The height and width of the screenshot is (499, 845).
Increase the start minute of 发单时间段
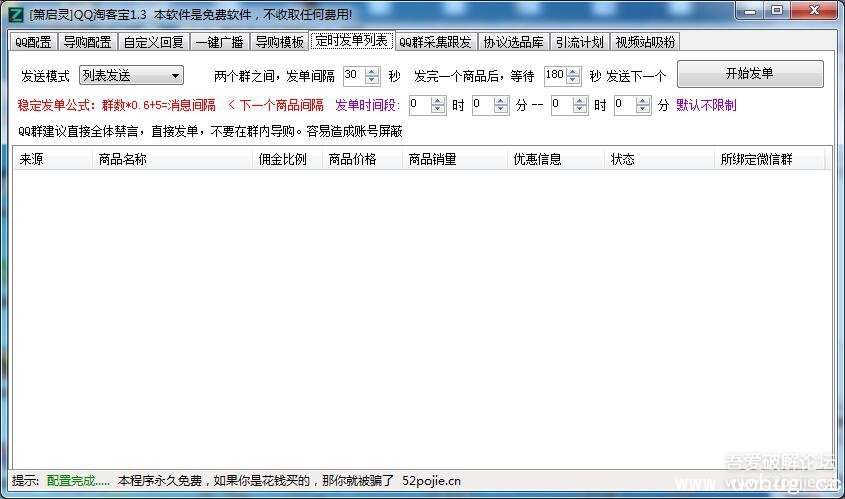[501, 101]
